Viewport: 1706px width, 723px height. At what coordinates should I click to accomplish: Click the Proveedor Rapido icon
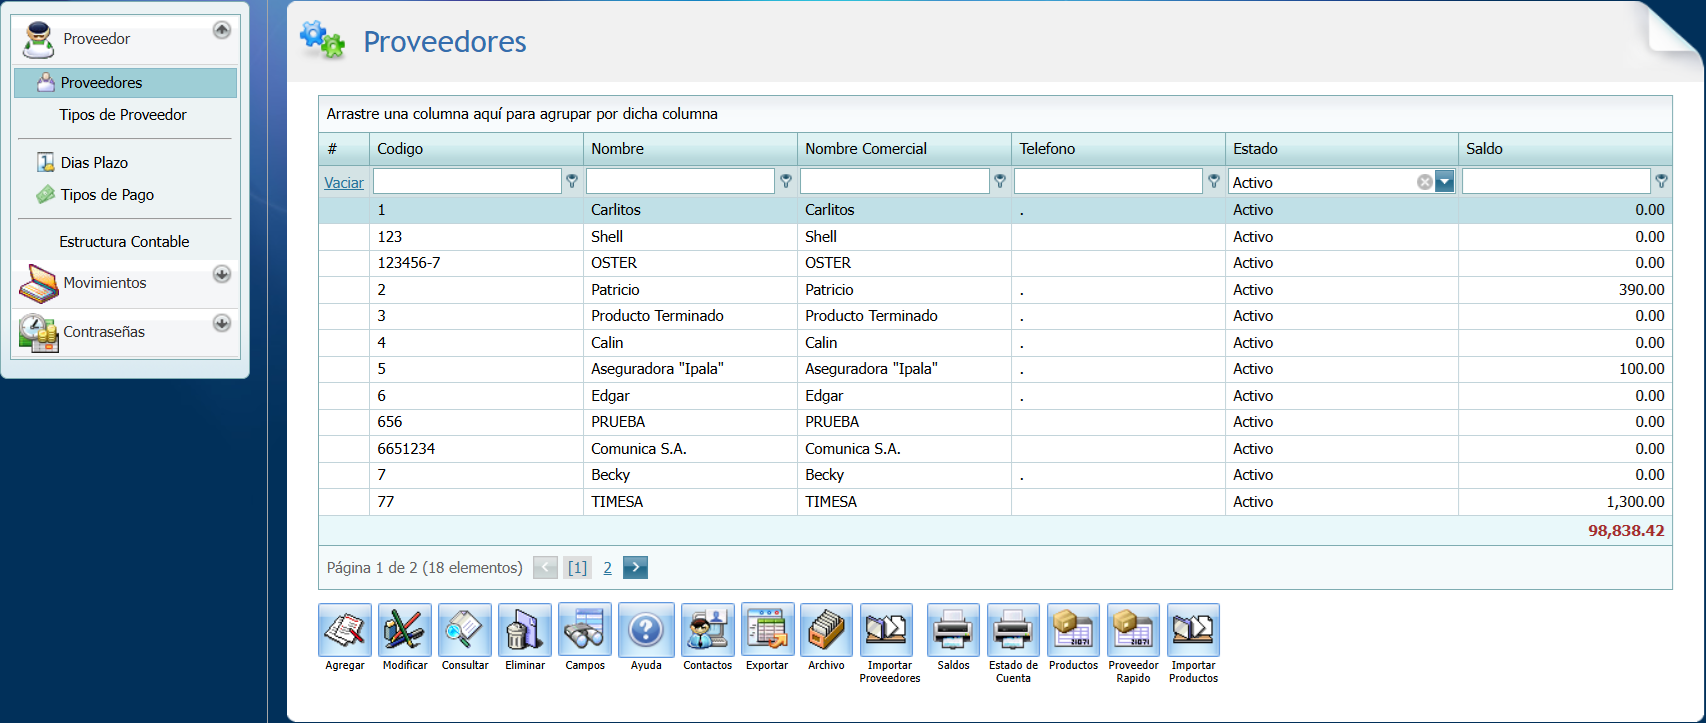tap(1133, 631)
